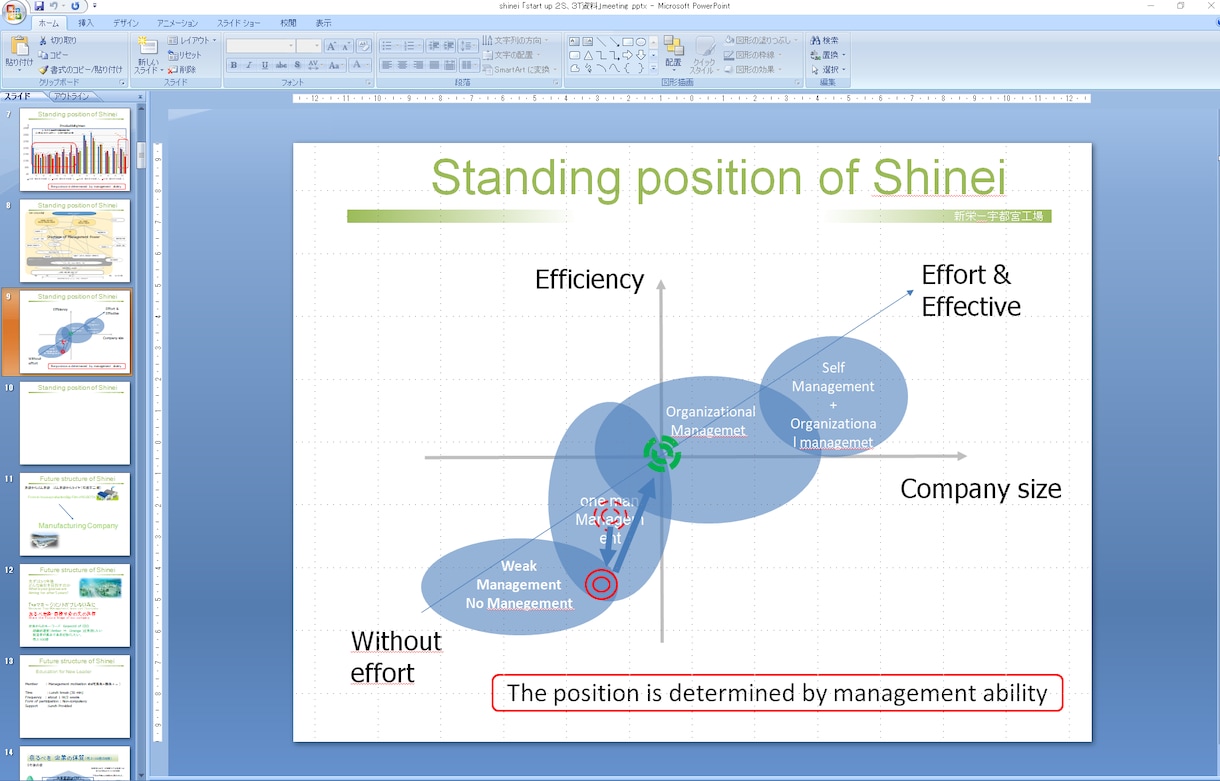Toggle Underline formatting button
Viewport: 1220px width, 781px height.
click(x=265, y=65)
